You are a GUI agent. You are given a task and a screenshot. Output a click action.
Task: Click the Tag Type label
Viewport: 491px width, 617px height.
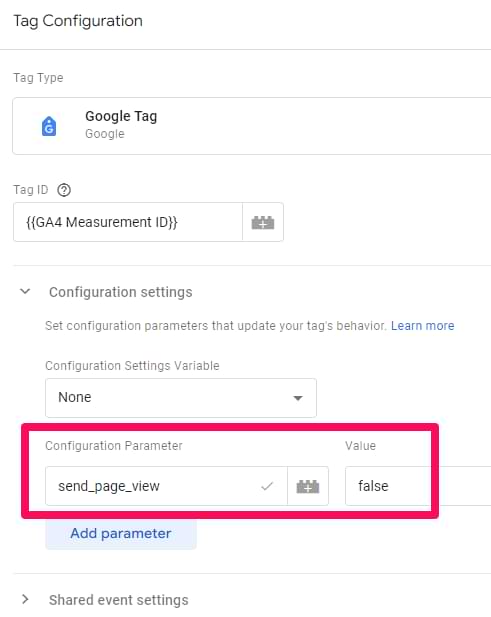[38, 78]
